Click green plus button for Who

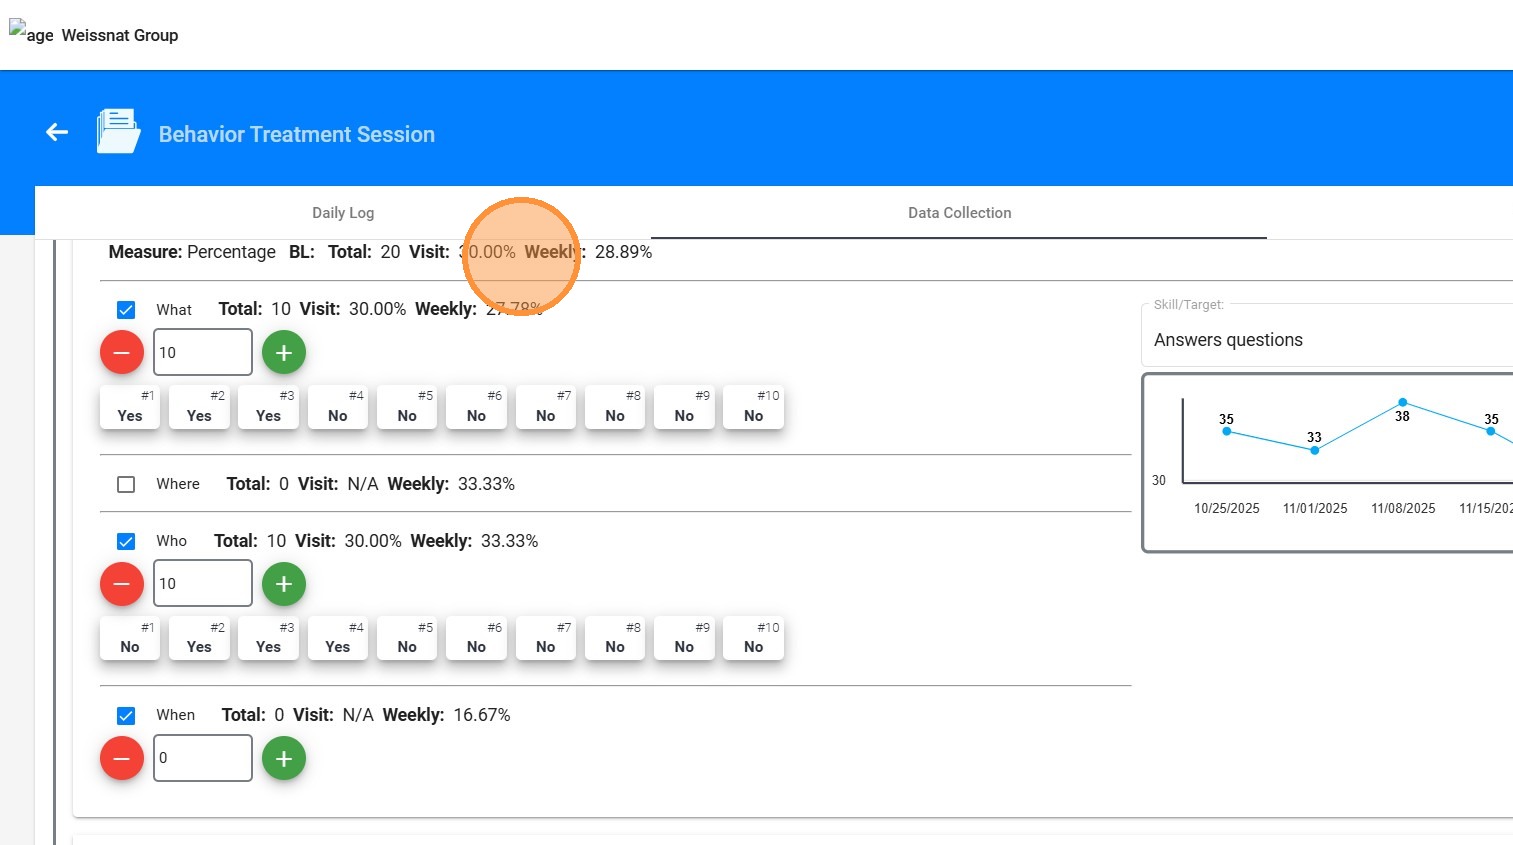284,584
